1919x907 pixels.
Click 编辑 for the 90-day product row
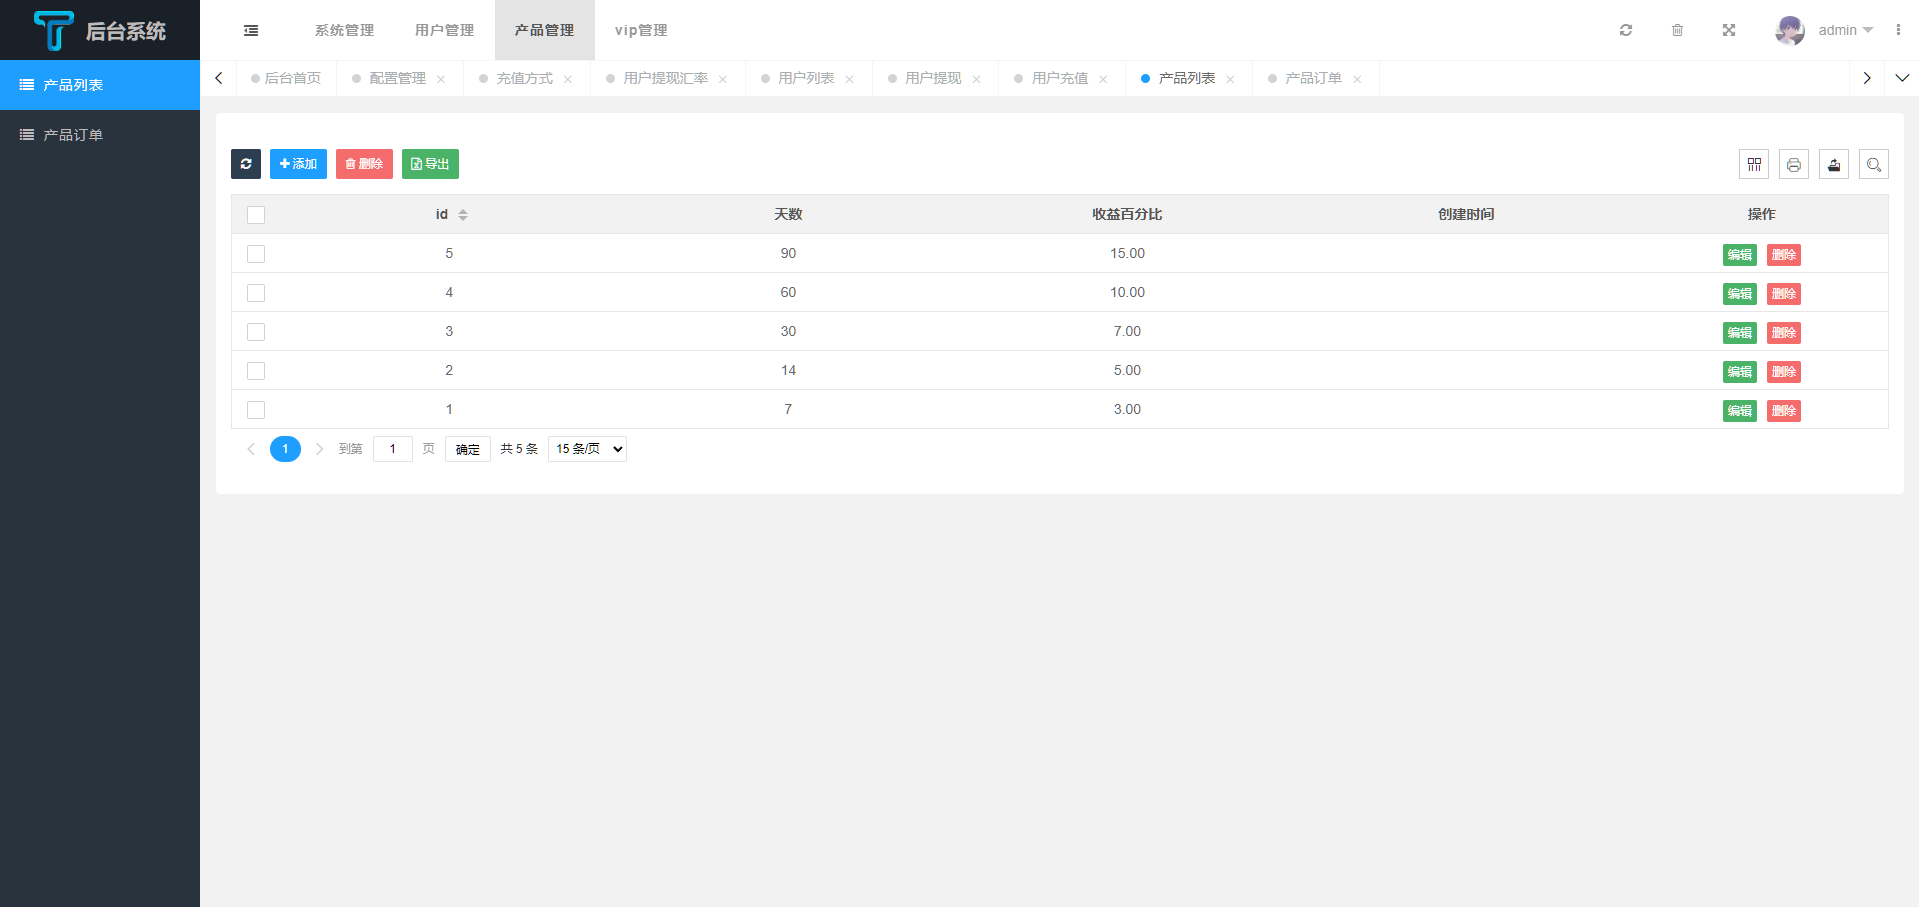point(1739,255)
